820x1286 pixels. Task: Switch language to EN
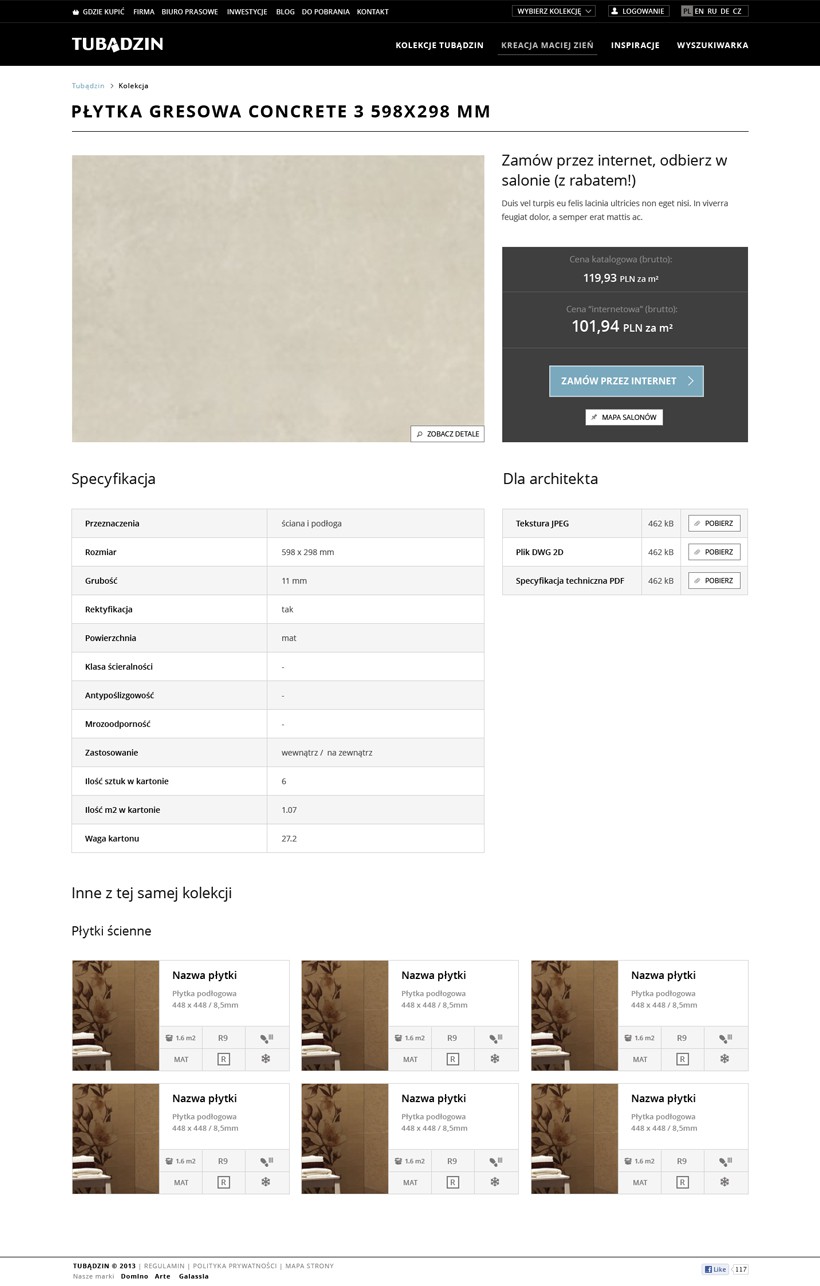point(699,11)
